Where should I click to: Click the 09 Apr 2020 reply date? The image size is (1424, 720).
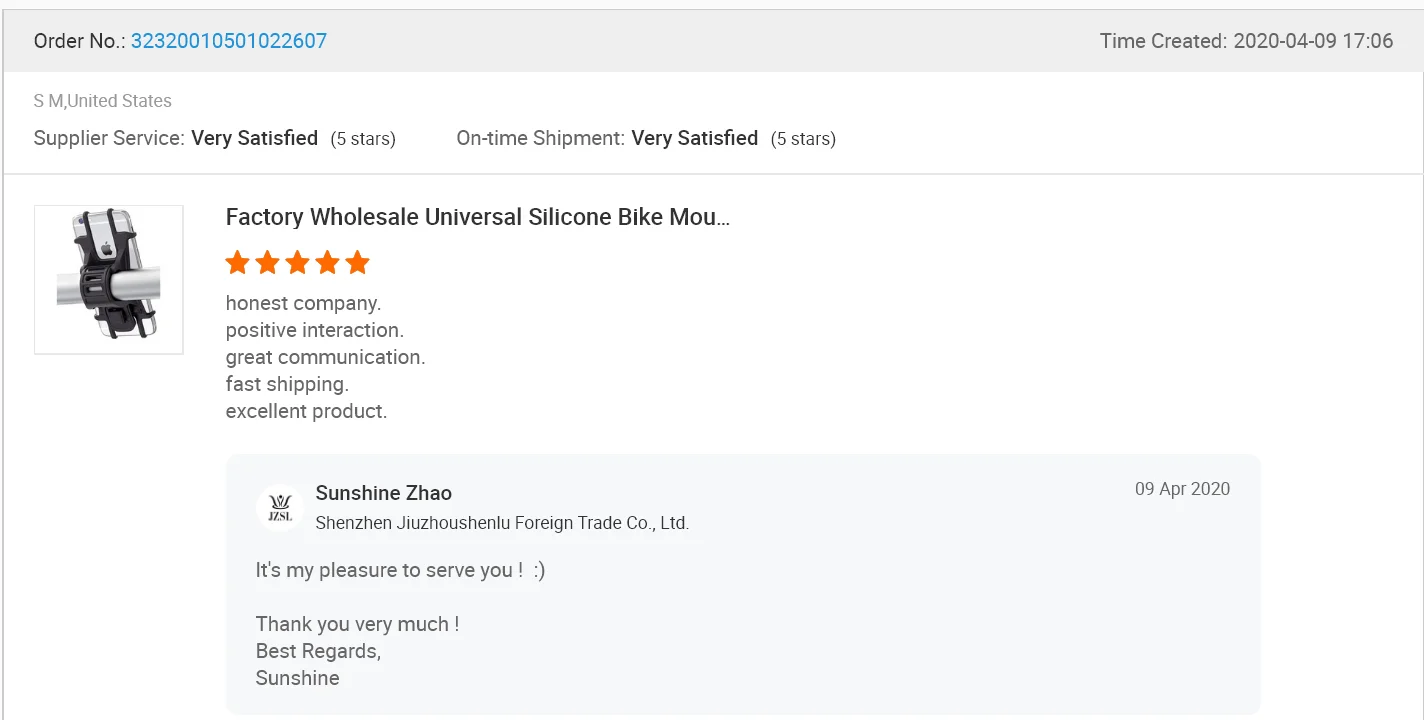coord(1182,489)
